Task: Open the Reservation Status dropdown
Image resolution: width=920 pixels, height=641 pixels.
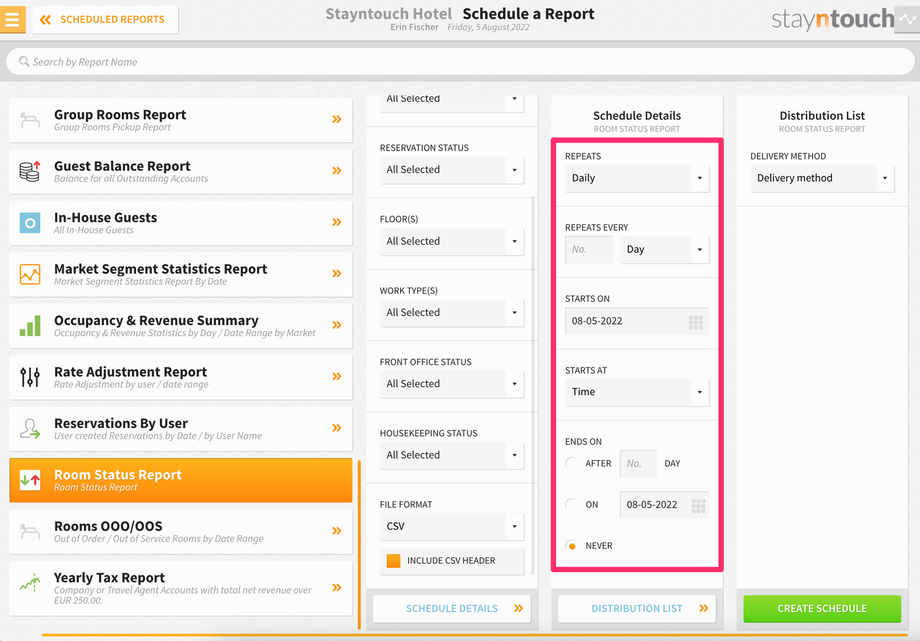Action: tap(452, 170)
